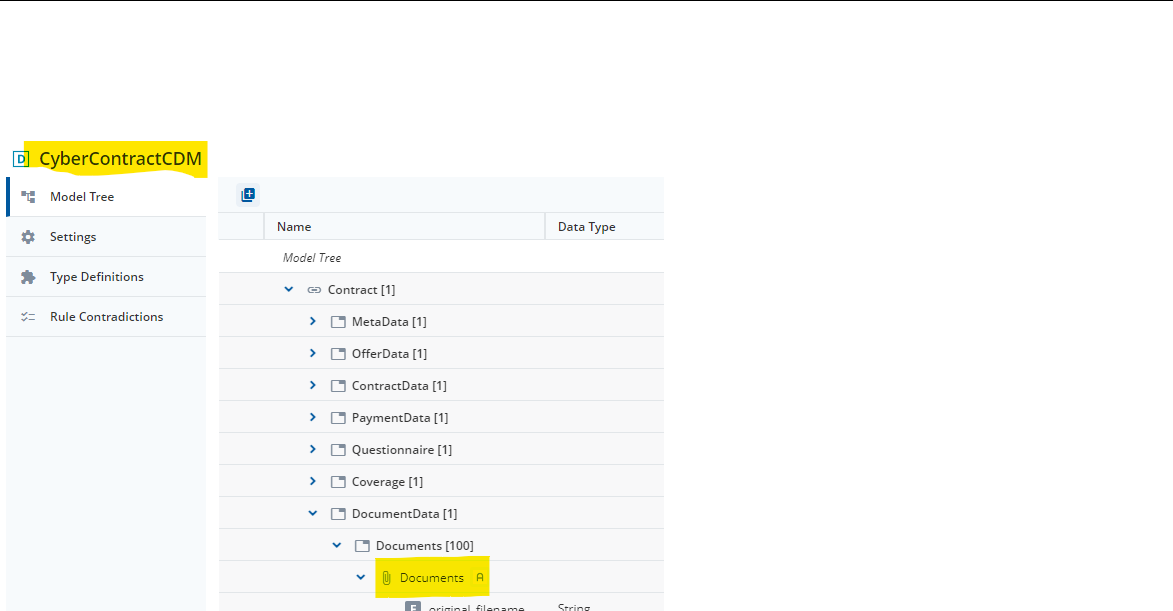The width and height of the screenshot is (1173, 611).
Task: Click the Type Definitions puzzle icon
Action: (28, 277)
